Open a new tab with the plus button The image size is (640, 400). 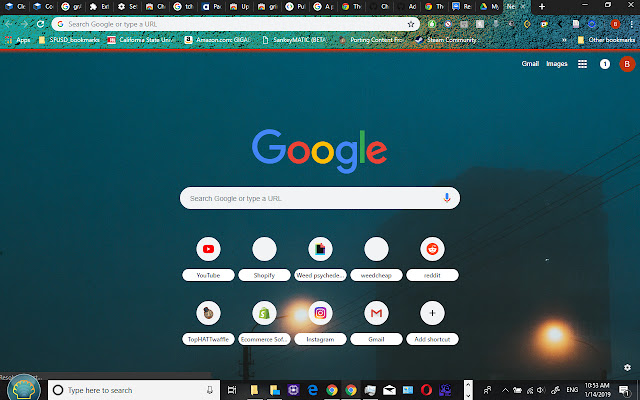(x=542, y=7)
